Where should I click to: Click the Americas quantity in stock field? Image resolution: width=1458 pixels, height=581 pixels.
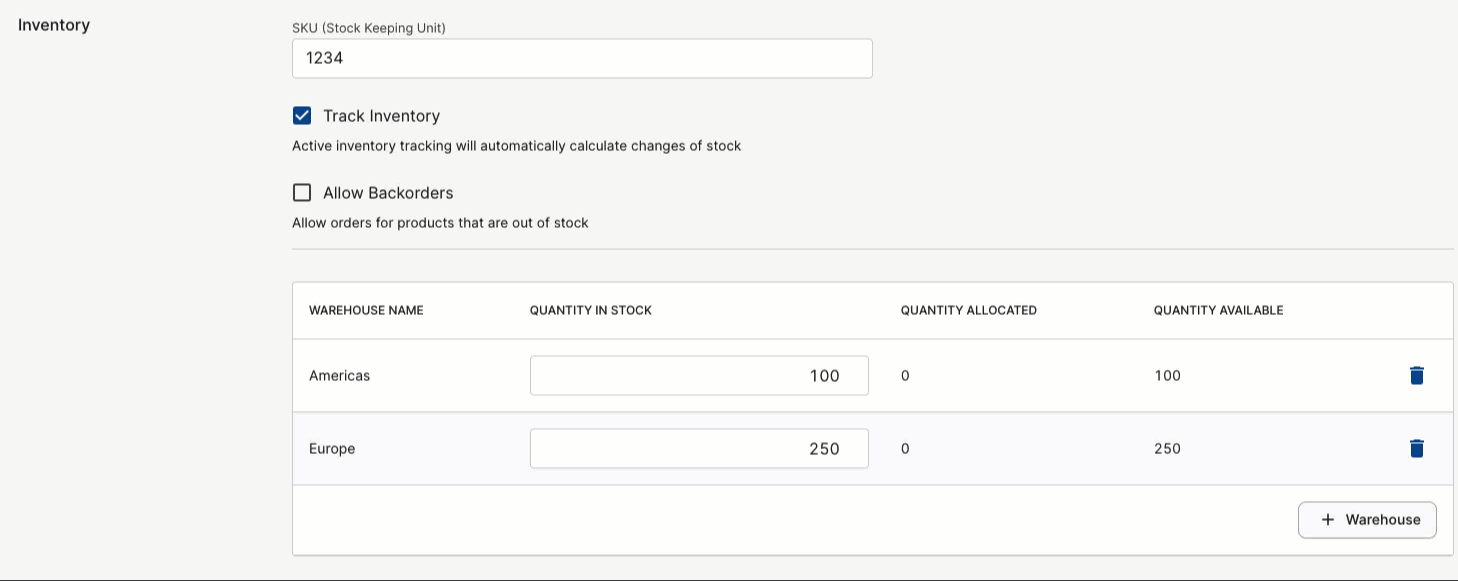(x=699, y=376)
